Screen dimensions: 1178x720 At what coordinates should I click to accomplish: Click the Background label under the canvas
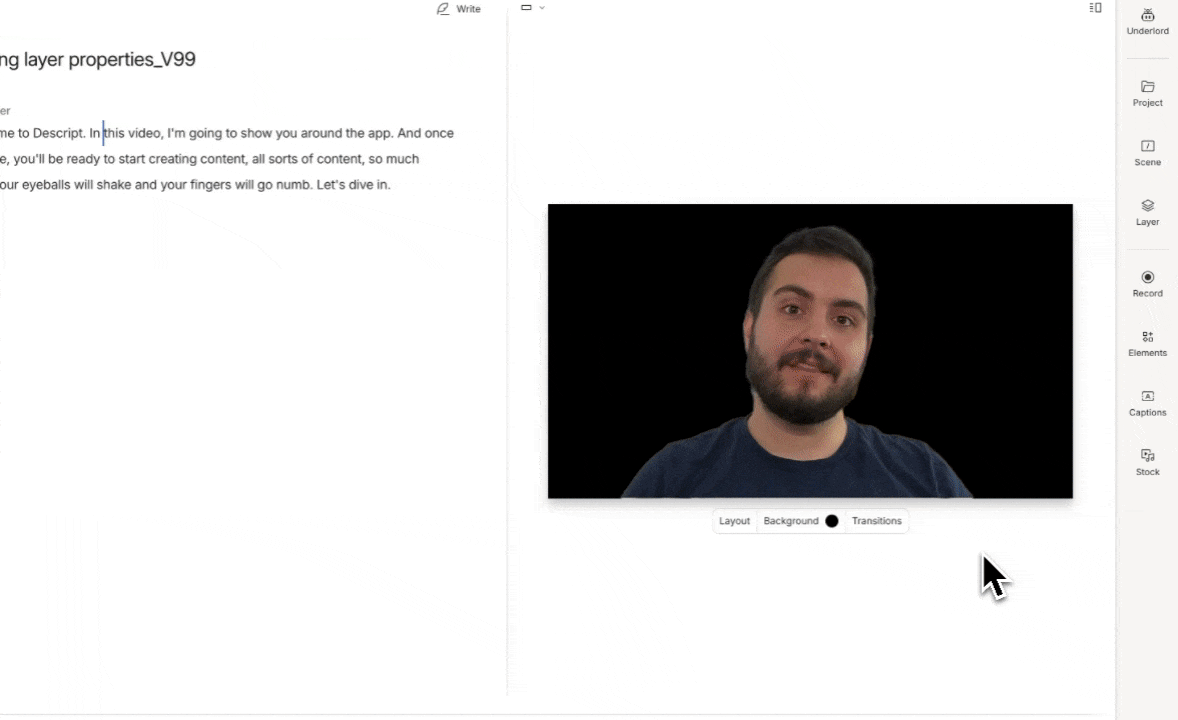(x=790, y=521)
